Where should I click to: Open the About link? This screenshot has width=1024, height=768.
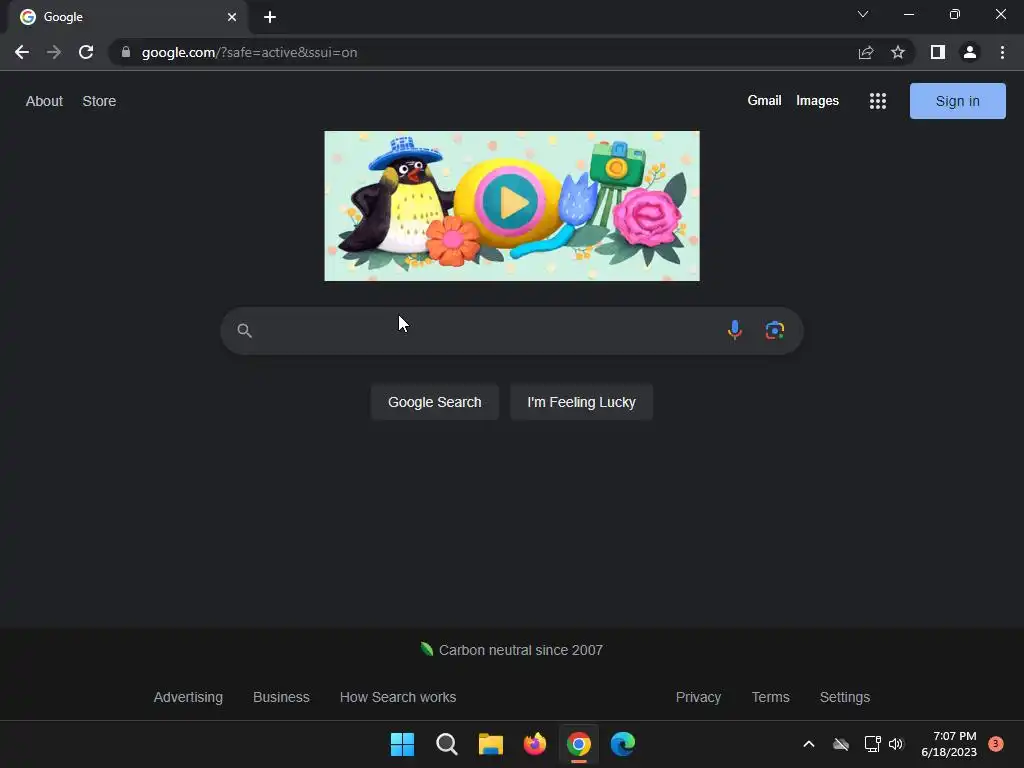coord(44,101)
